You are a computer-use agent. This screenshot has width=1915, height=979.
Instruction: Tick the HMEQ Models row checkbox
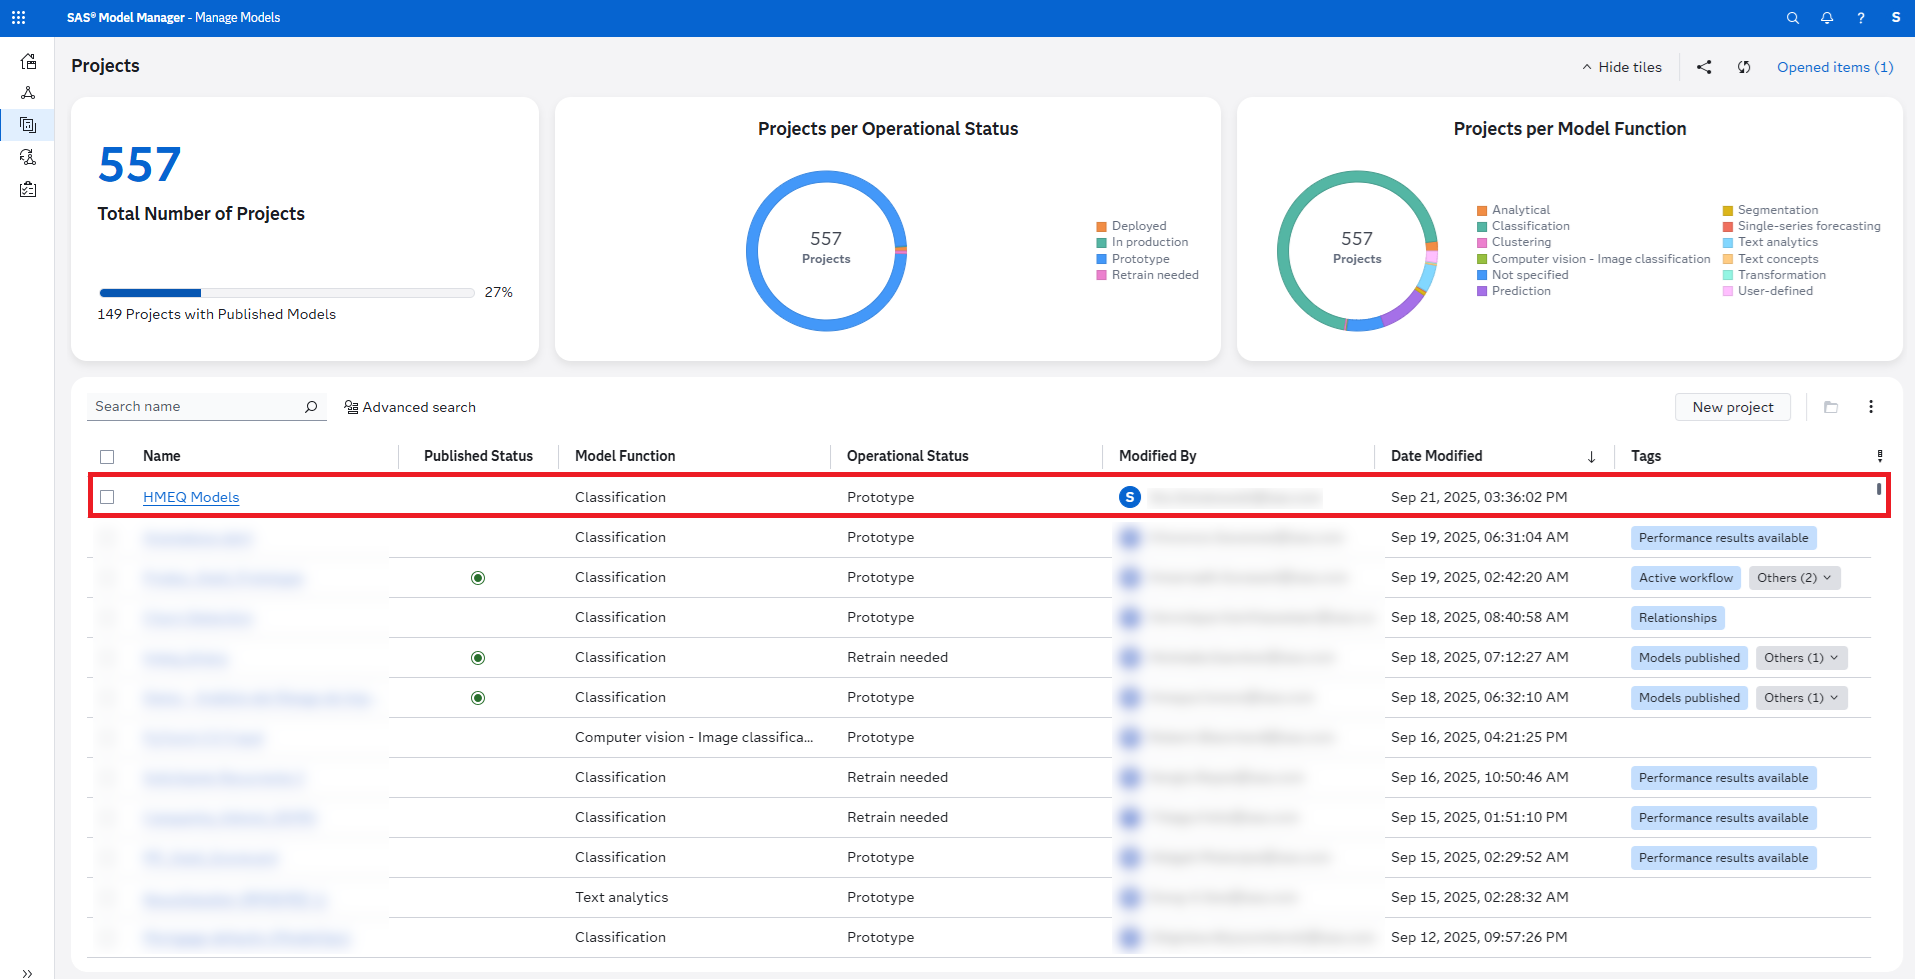tap(108, 497)
